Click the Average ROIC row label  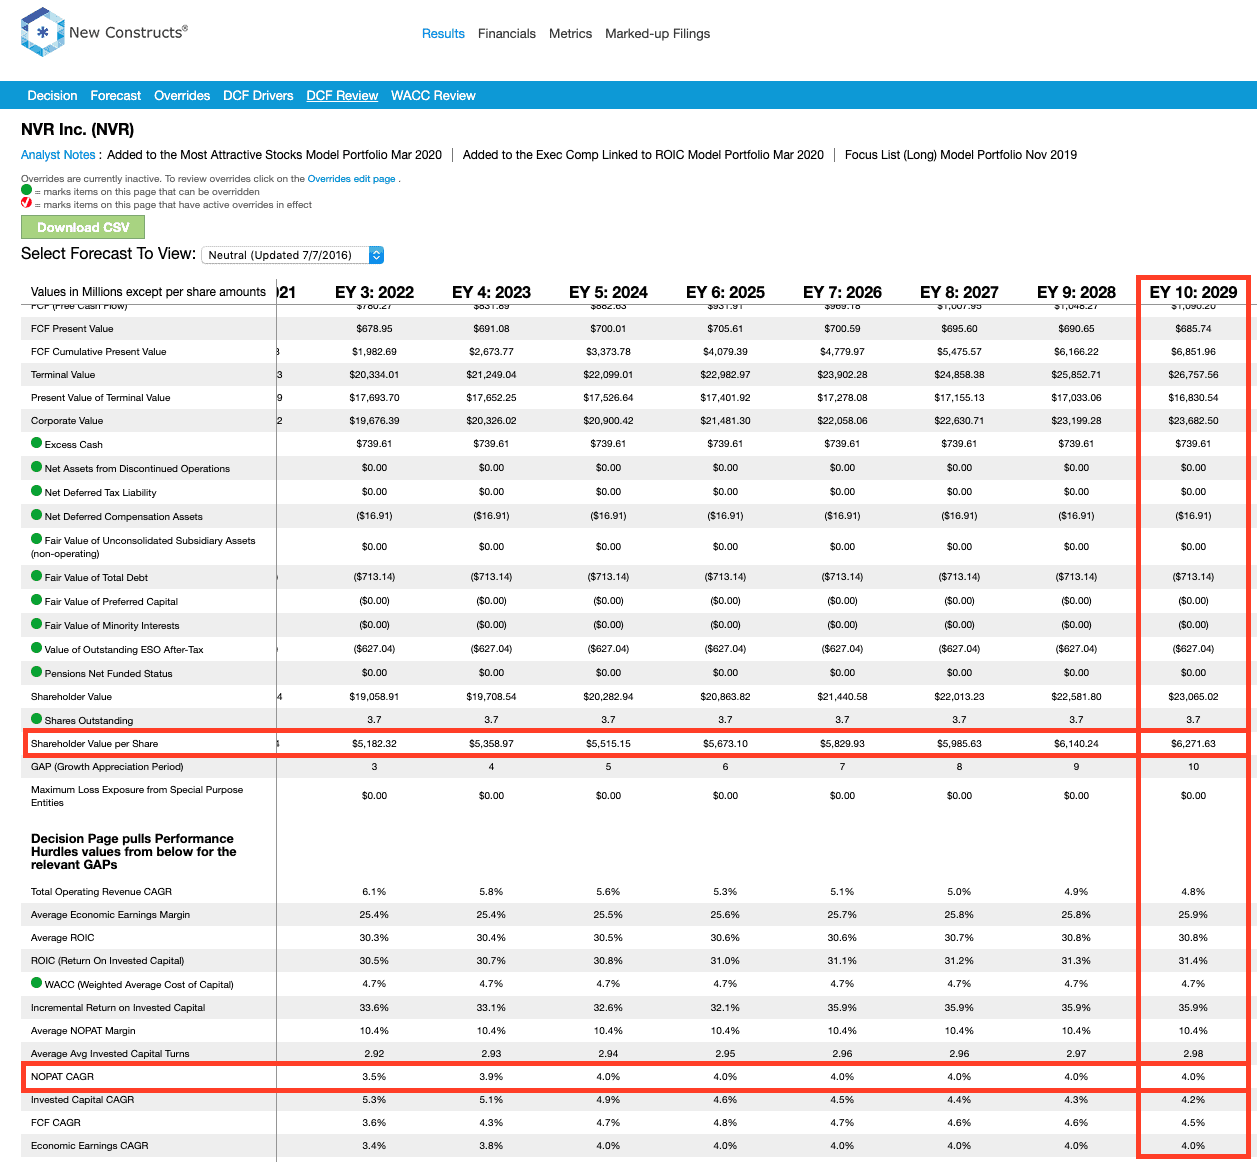click(63, 938)
